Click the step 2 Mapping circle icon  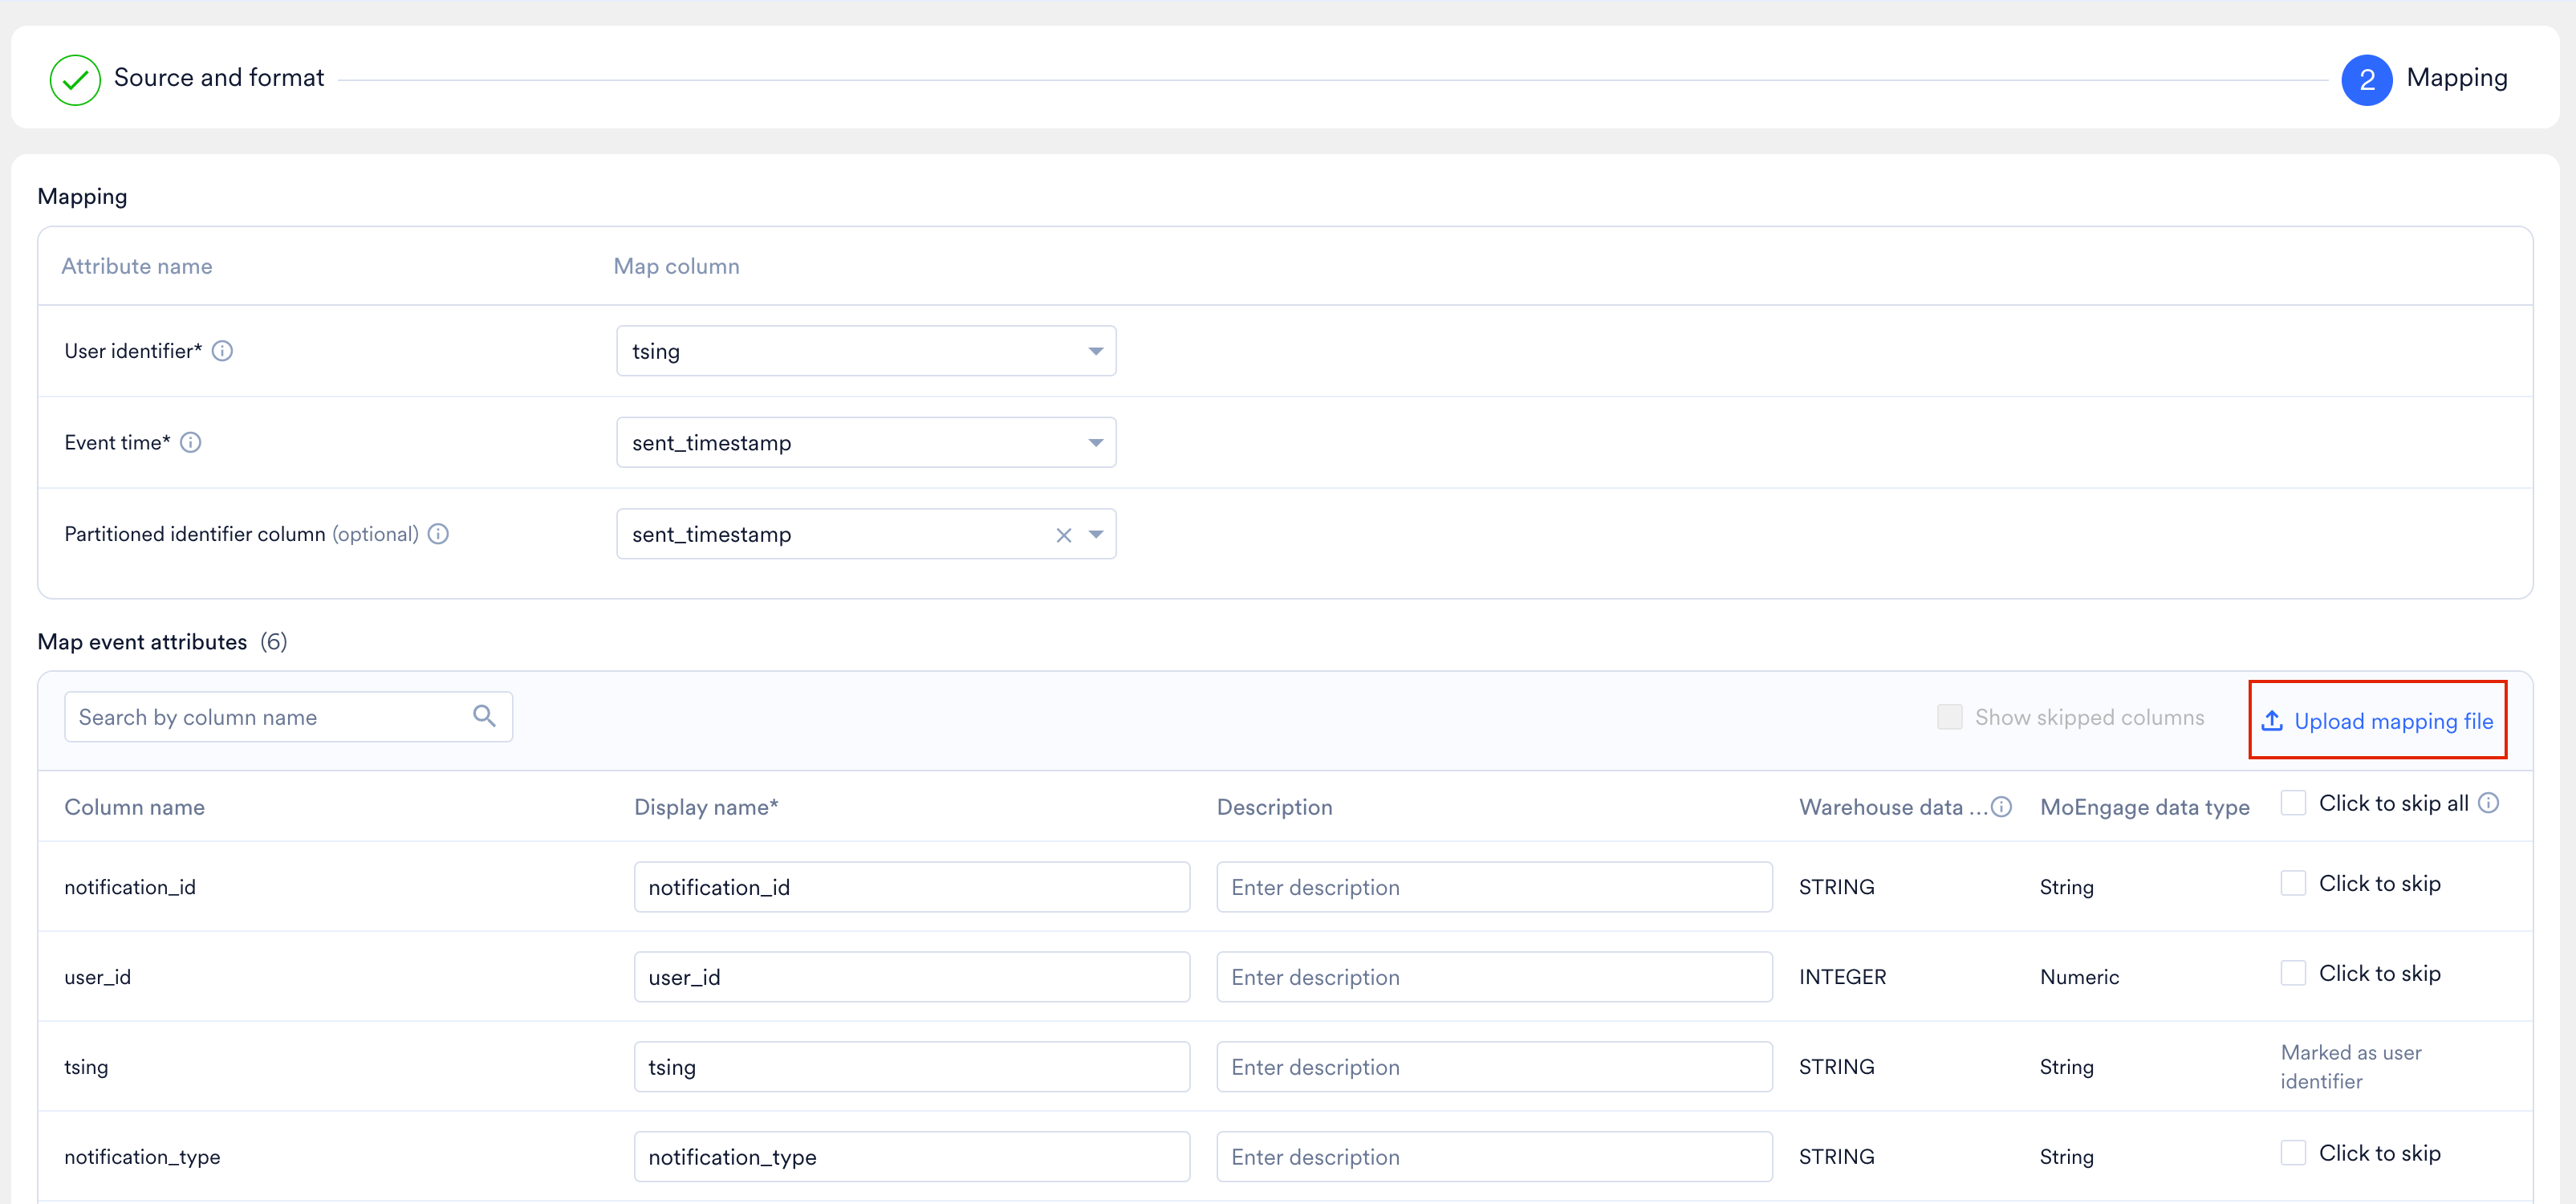click(x=2366, y=80)
